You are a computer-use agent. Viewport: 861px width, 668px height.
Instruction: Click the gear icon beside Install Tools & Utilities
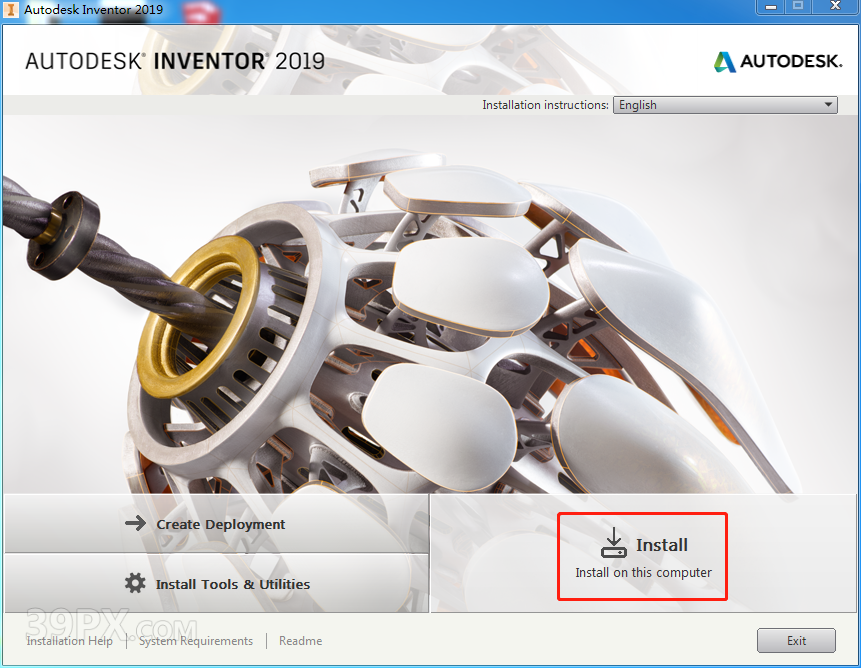pos(135,583)
